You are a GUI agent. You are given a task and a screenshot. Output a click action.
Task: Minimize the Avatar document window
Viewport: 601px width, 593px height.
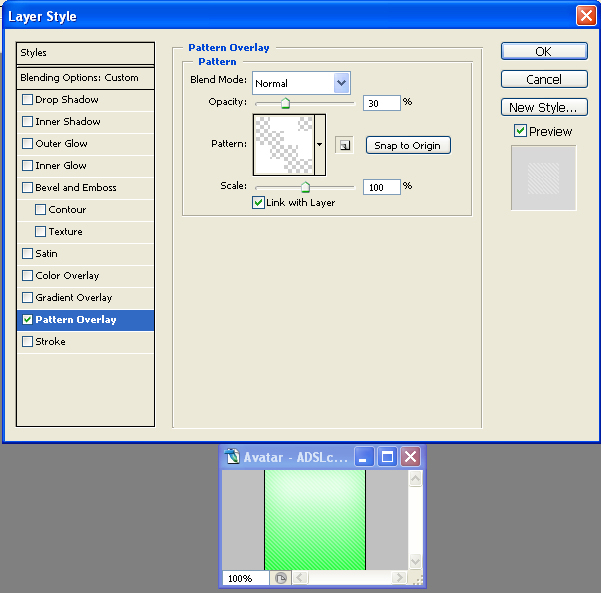pos(364,457)
